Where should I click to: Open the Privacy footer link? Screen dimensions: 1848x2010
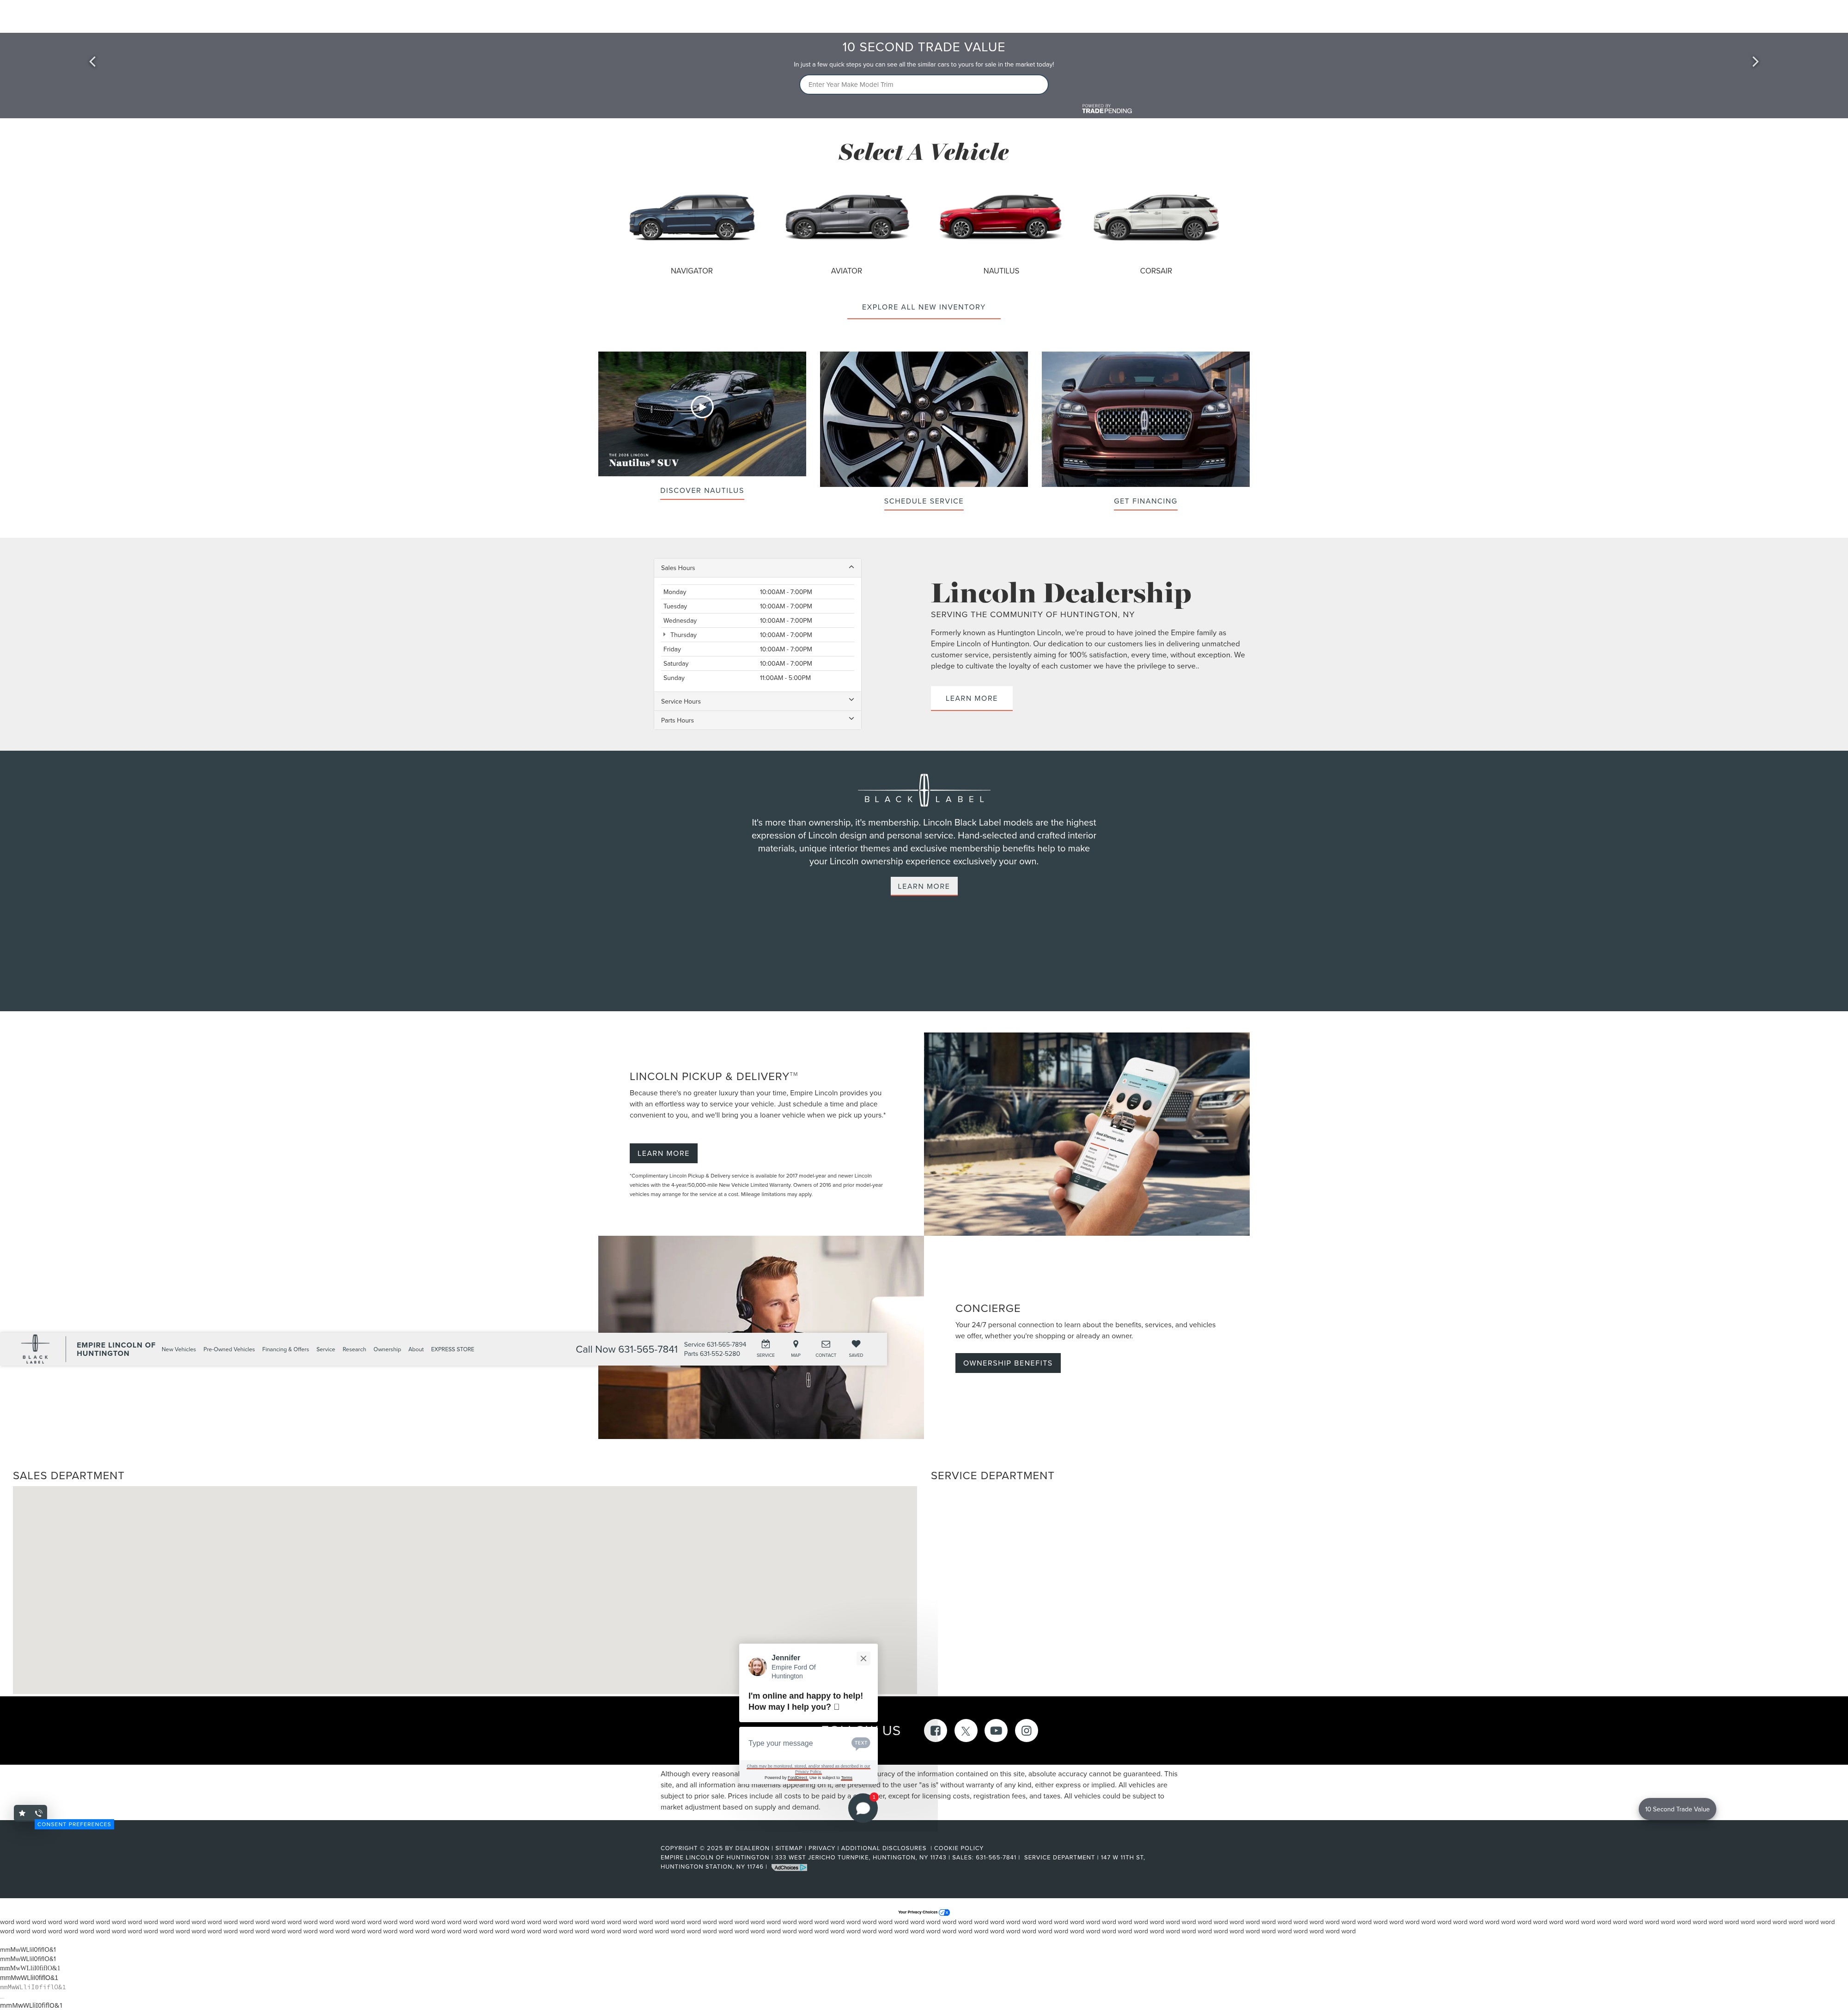(x=821, y=1848)
